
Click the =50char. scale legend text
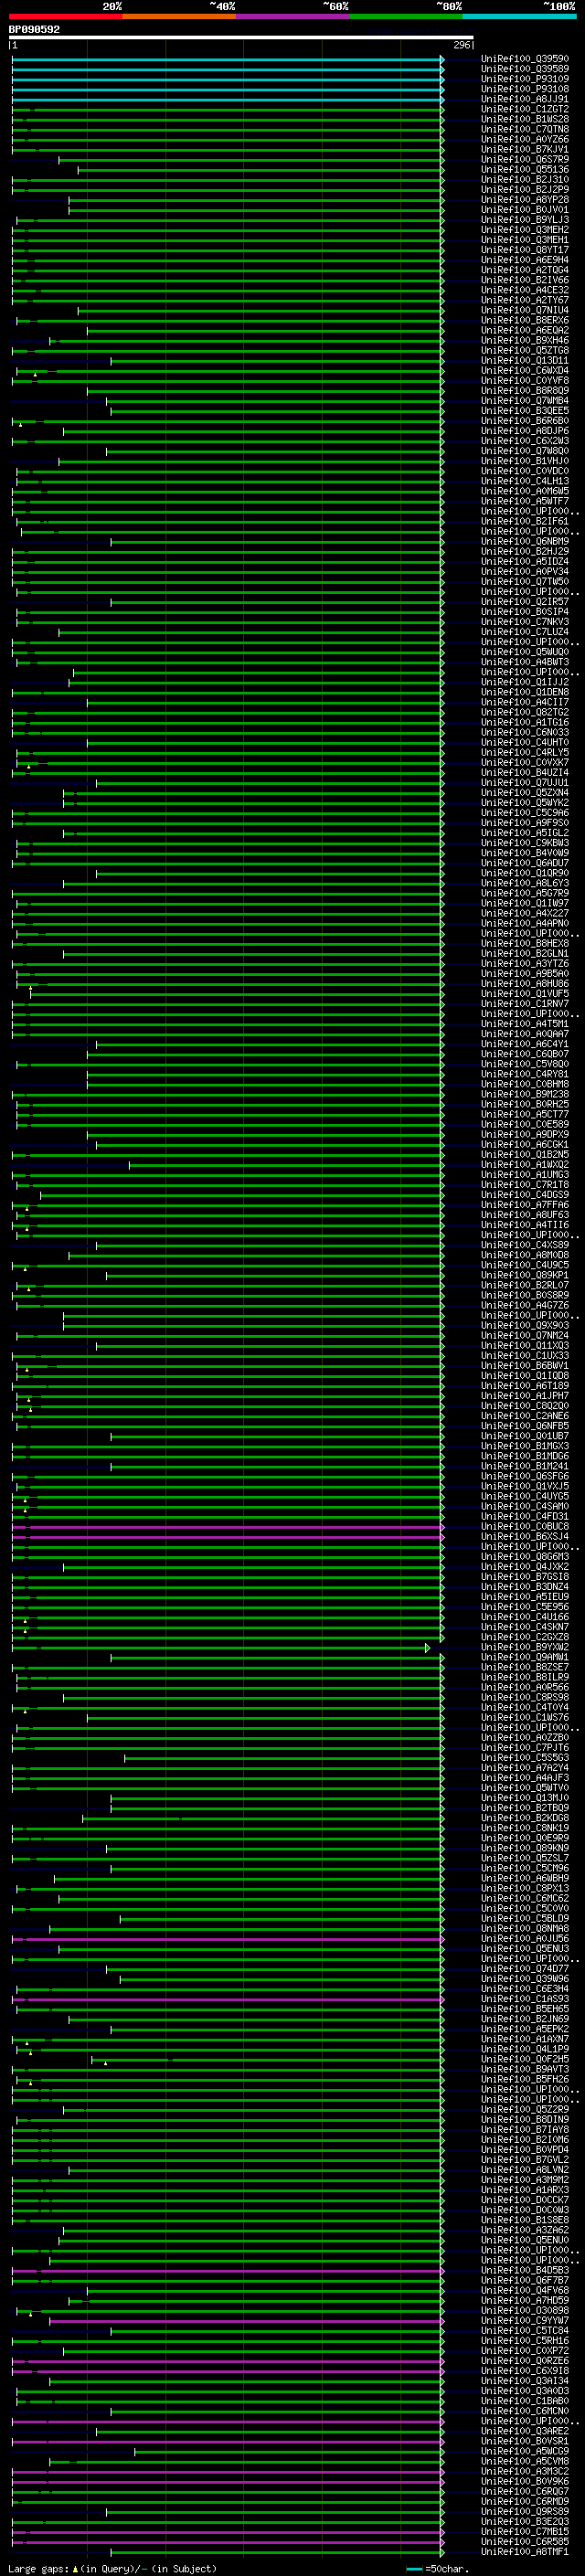[x=447, y=2568]
